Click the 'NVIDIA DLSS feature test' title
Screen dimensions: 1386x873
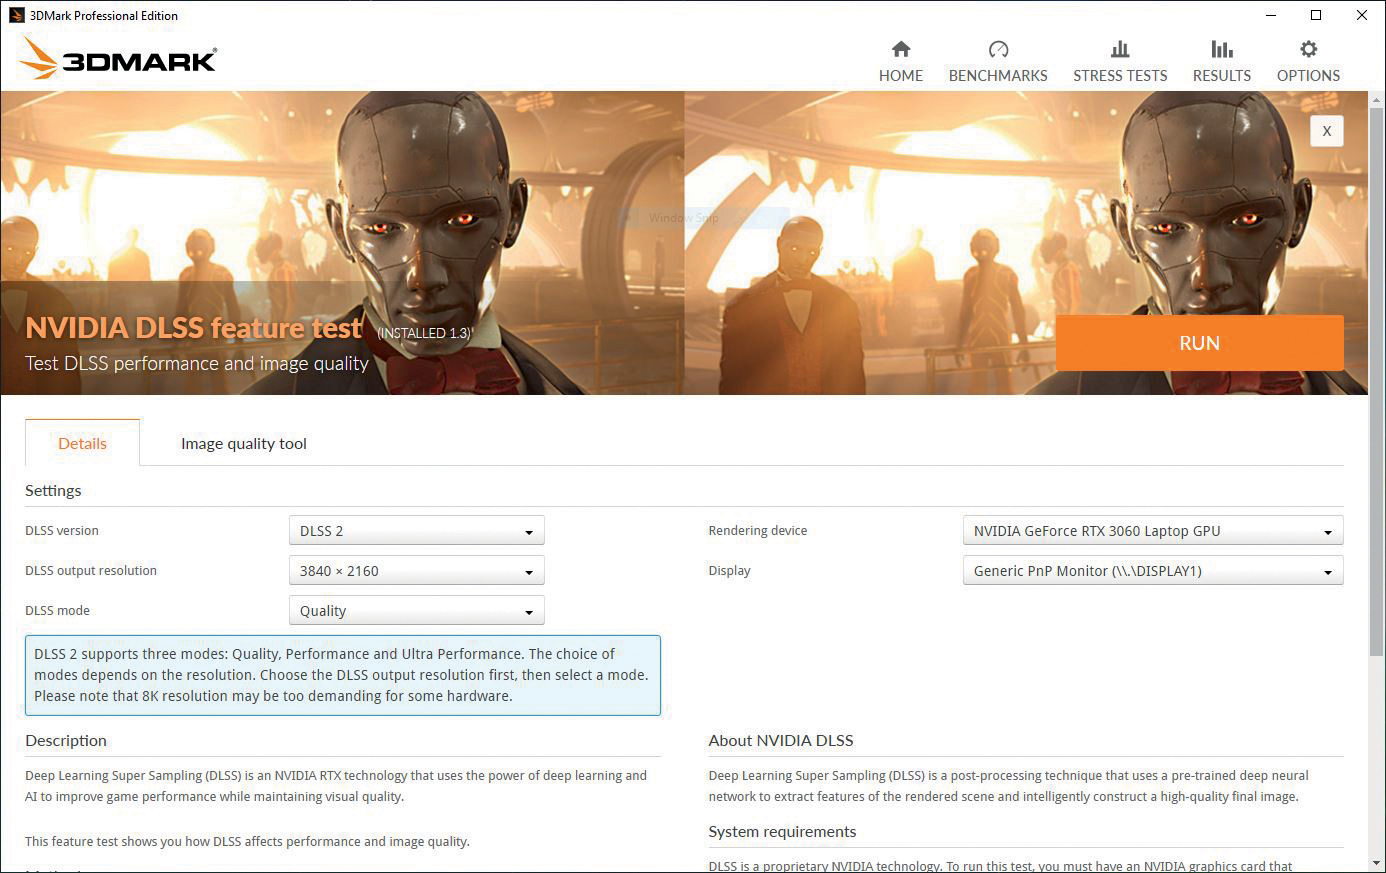pos(194,328)
